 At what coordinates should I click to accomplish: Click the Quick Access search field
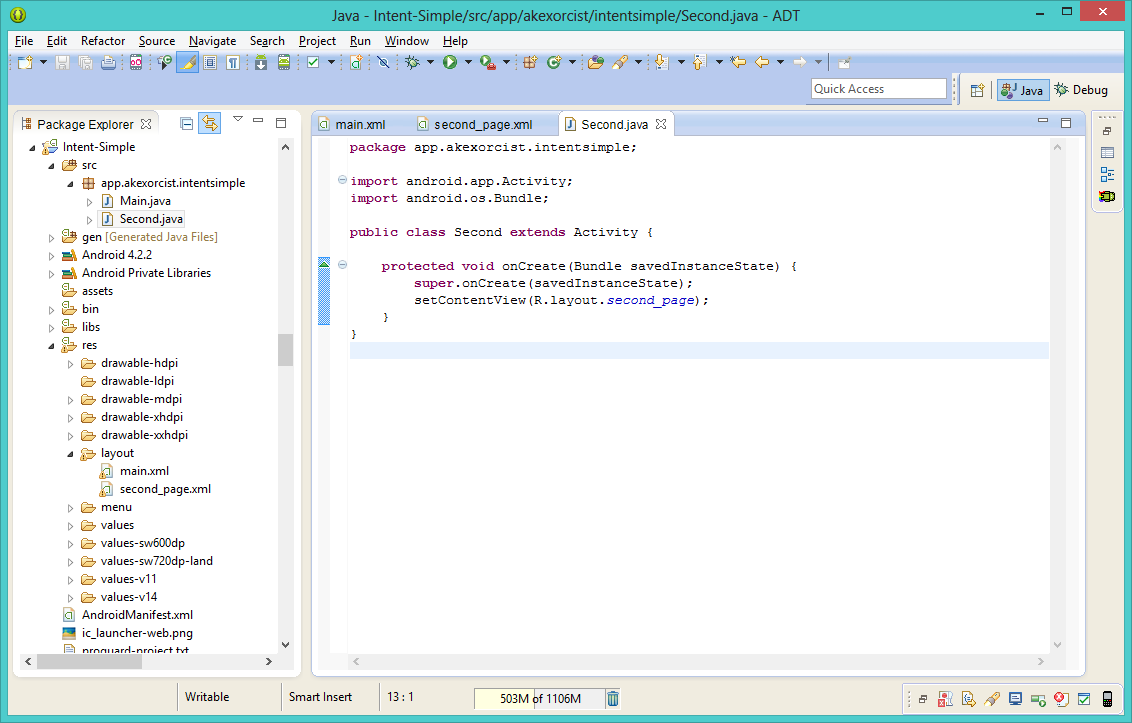(879, 89)
